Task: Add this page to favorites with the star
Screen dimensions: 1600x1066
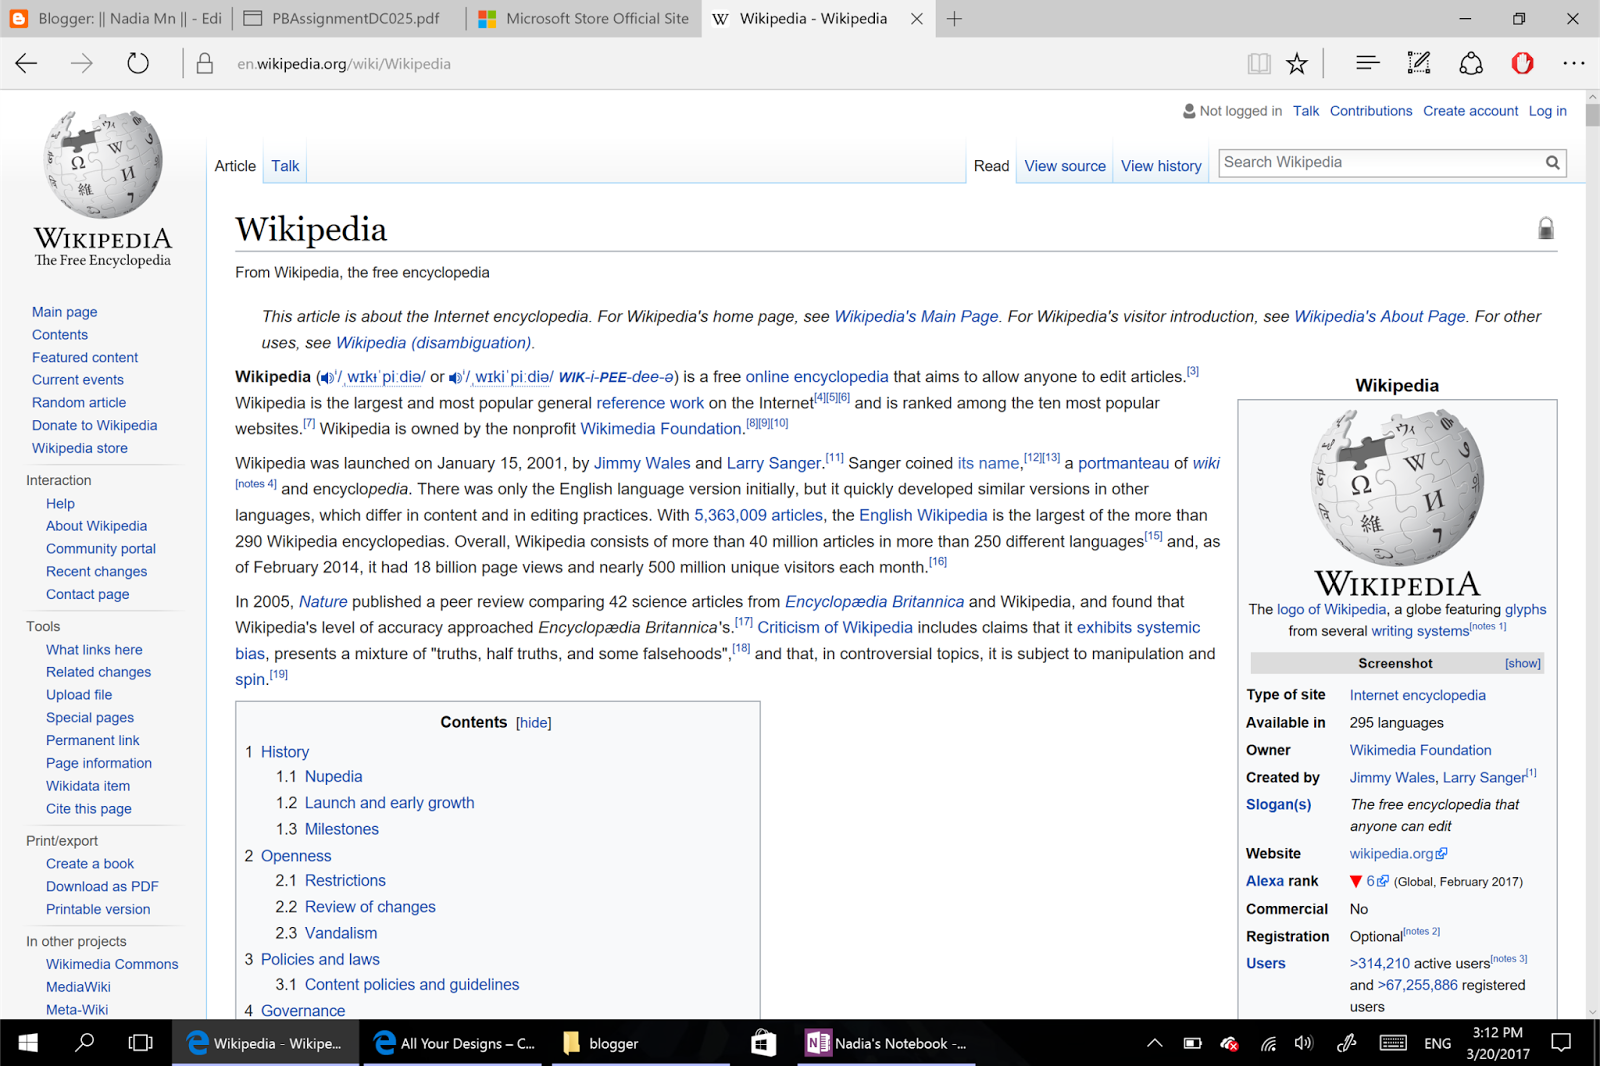Action: [1297, 63]
